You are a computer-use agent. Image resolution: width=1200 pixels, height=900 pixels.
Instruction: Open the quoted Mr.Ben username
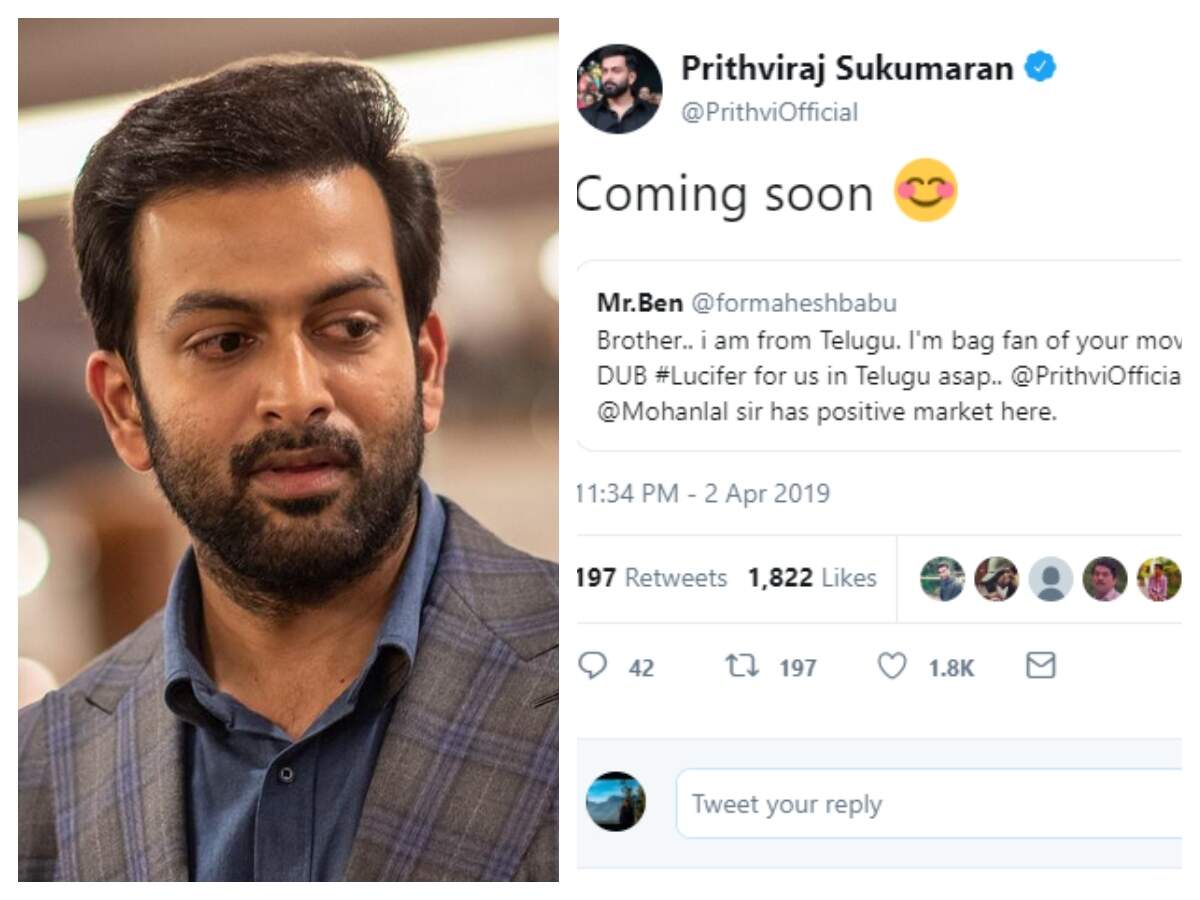click(623, 302)
